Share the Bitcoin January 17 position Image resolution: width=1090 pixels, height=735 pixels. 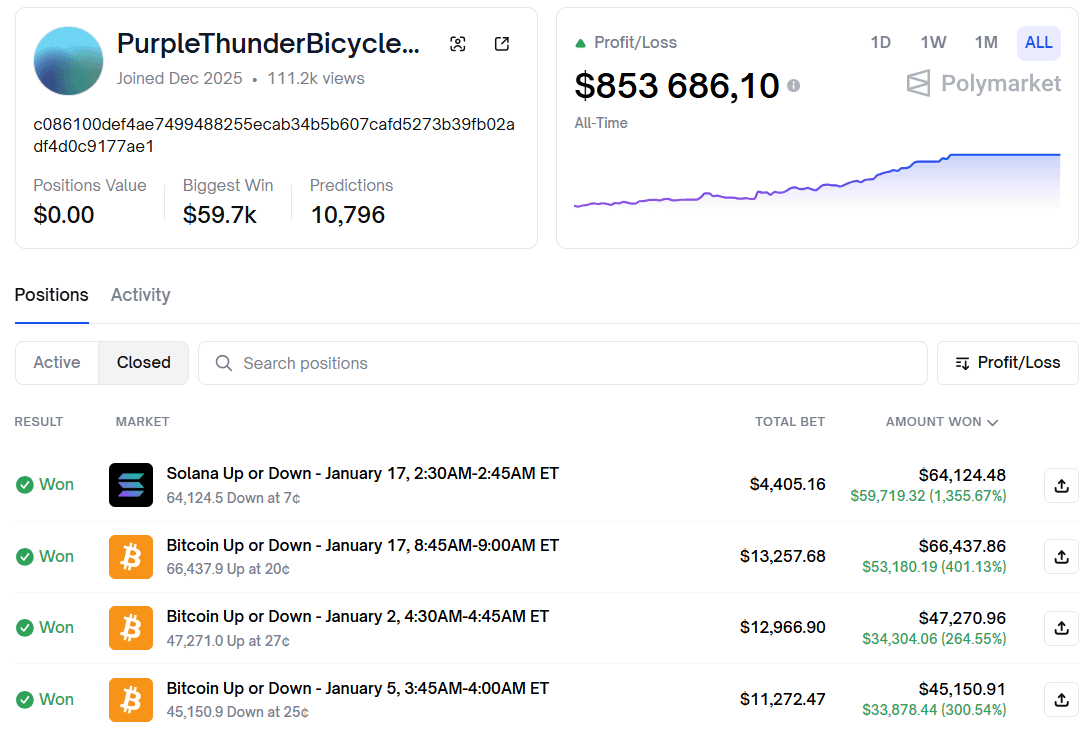[x=1061, y=556]
